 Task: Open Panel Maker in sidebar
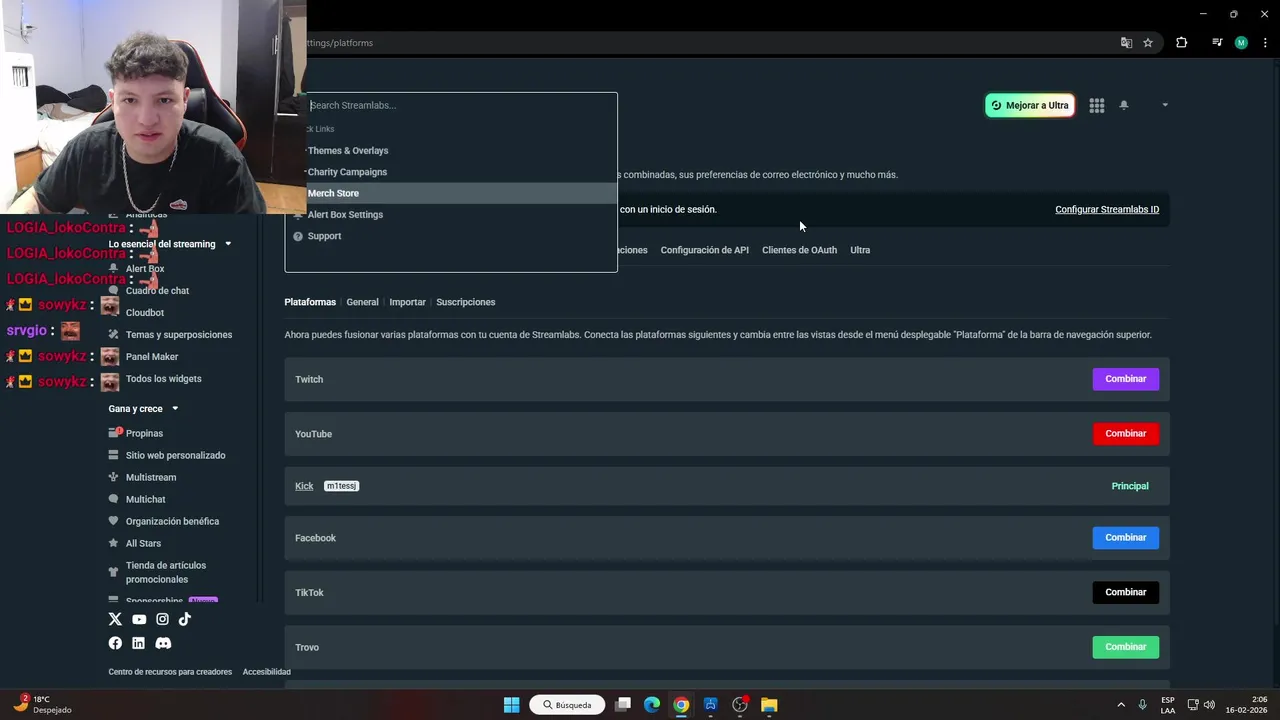coord(152,357)
